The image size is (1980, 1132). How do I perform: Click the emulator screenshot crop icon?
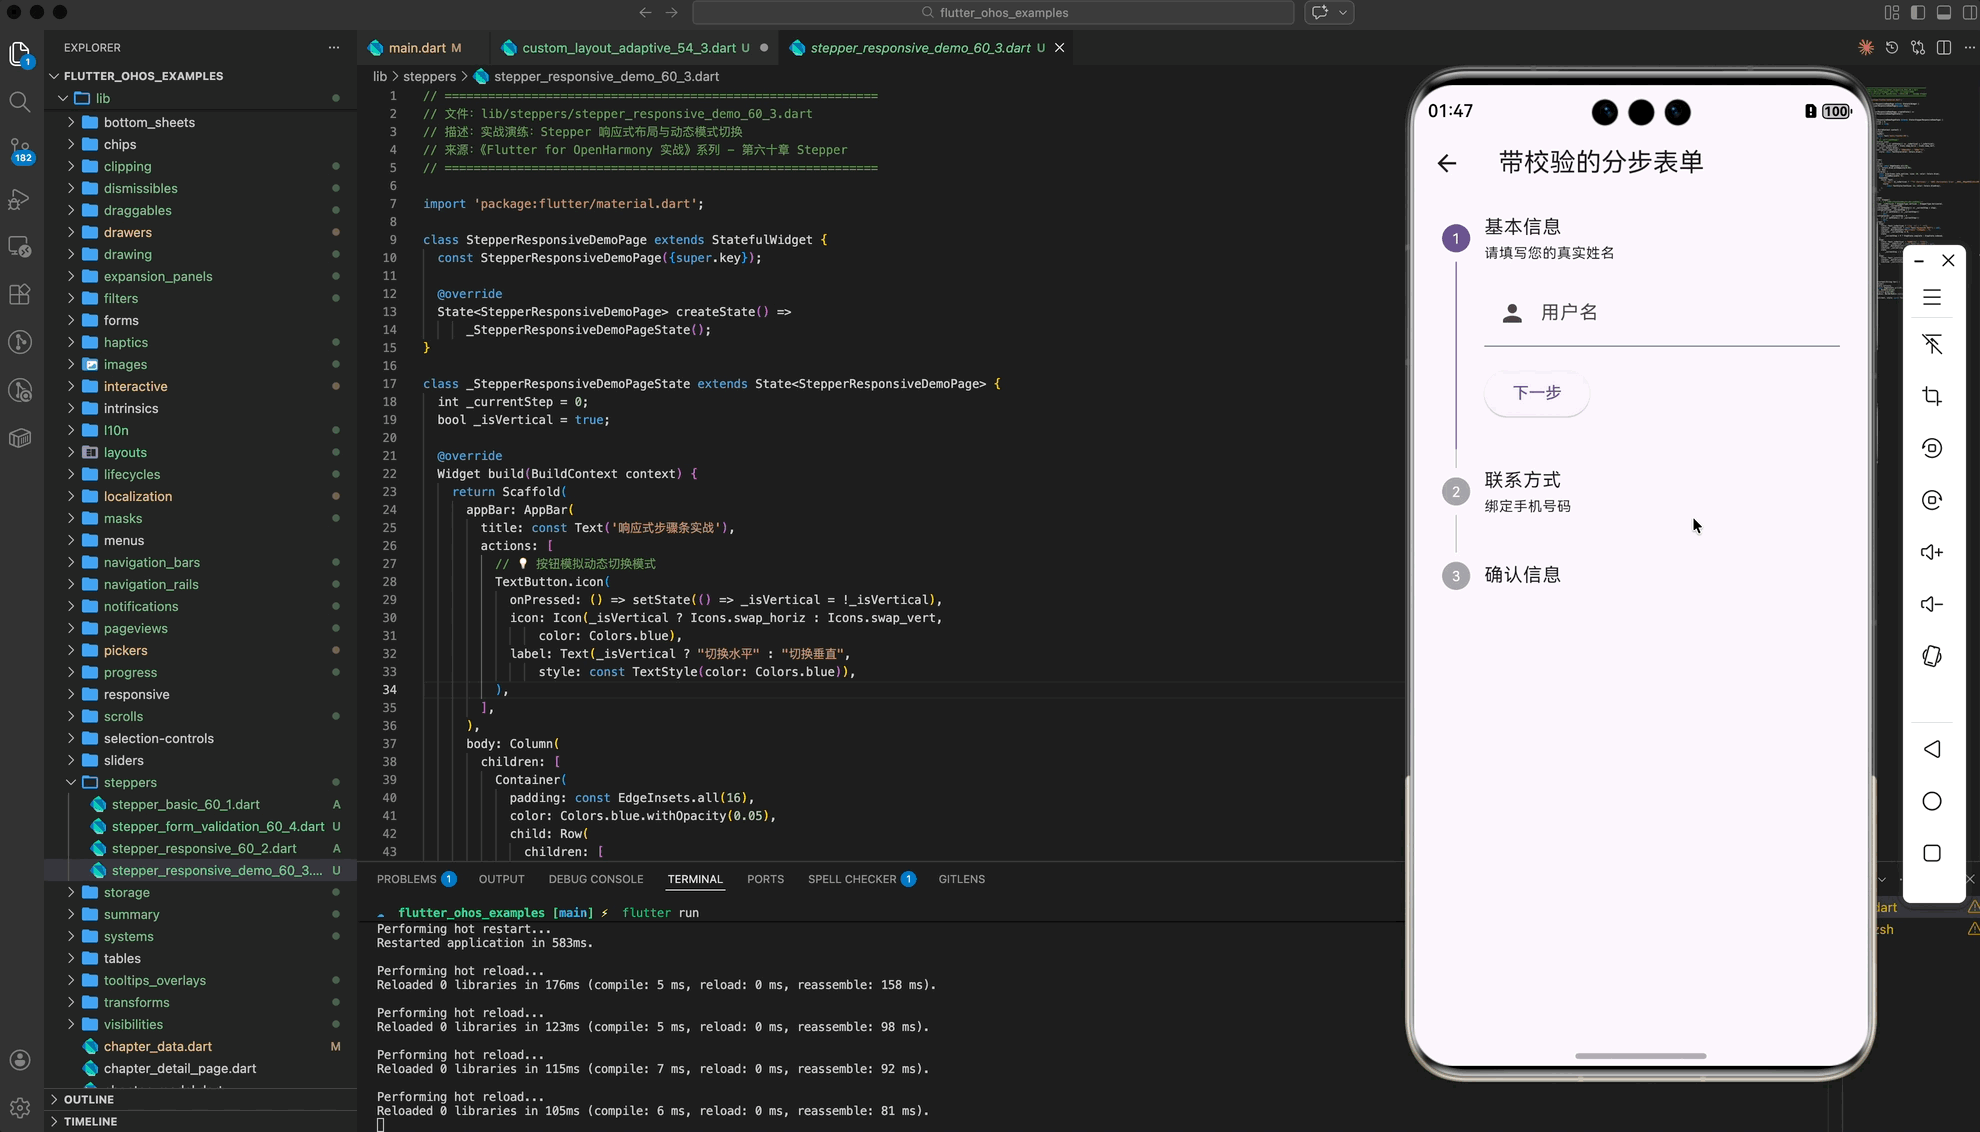(x=1932, y=396)
